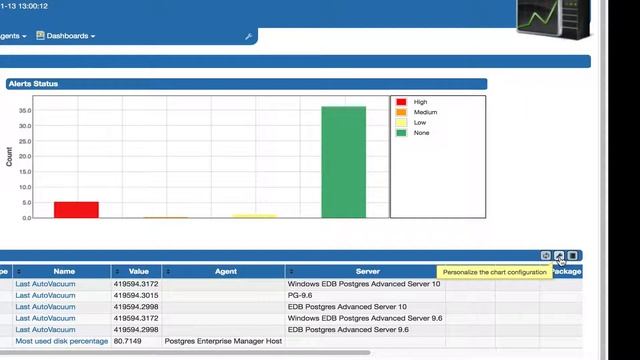Open the Agents dropdown menu
This screenshot has height=360, width=640.
pos(13,36)
